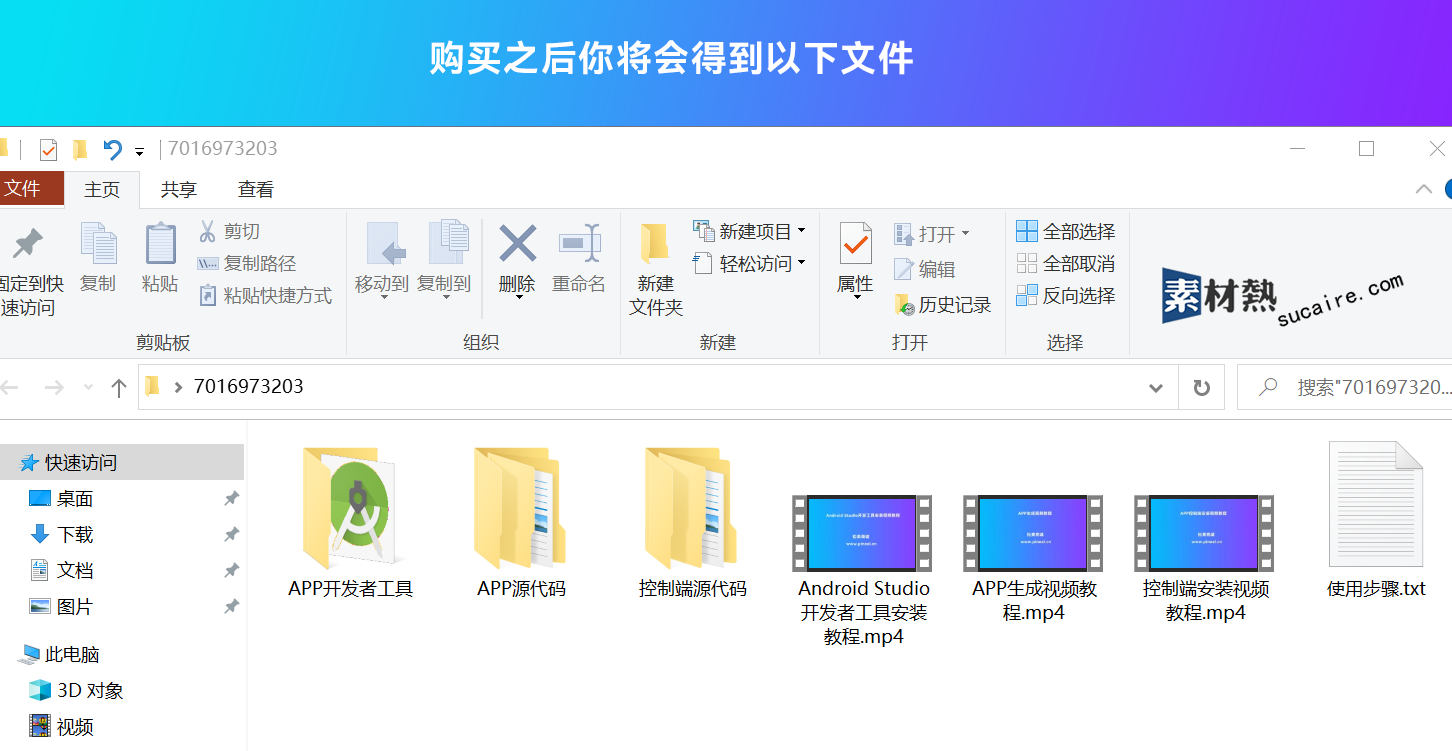Click the Delete (删除) X icon
This screenshot has height=751, width=1452.
point(517,243)
